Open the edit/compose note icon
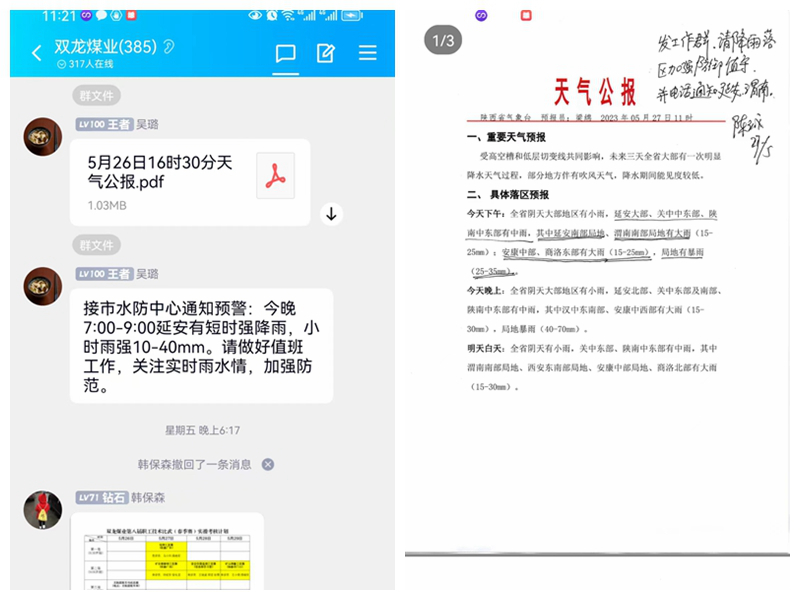 [x=326, y=53]
